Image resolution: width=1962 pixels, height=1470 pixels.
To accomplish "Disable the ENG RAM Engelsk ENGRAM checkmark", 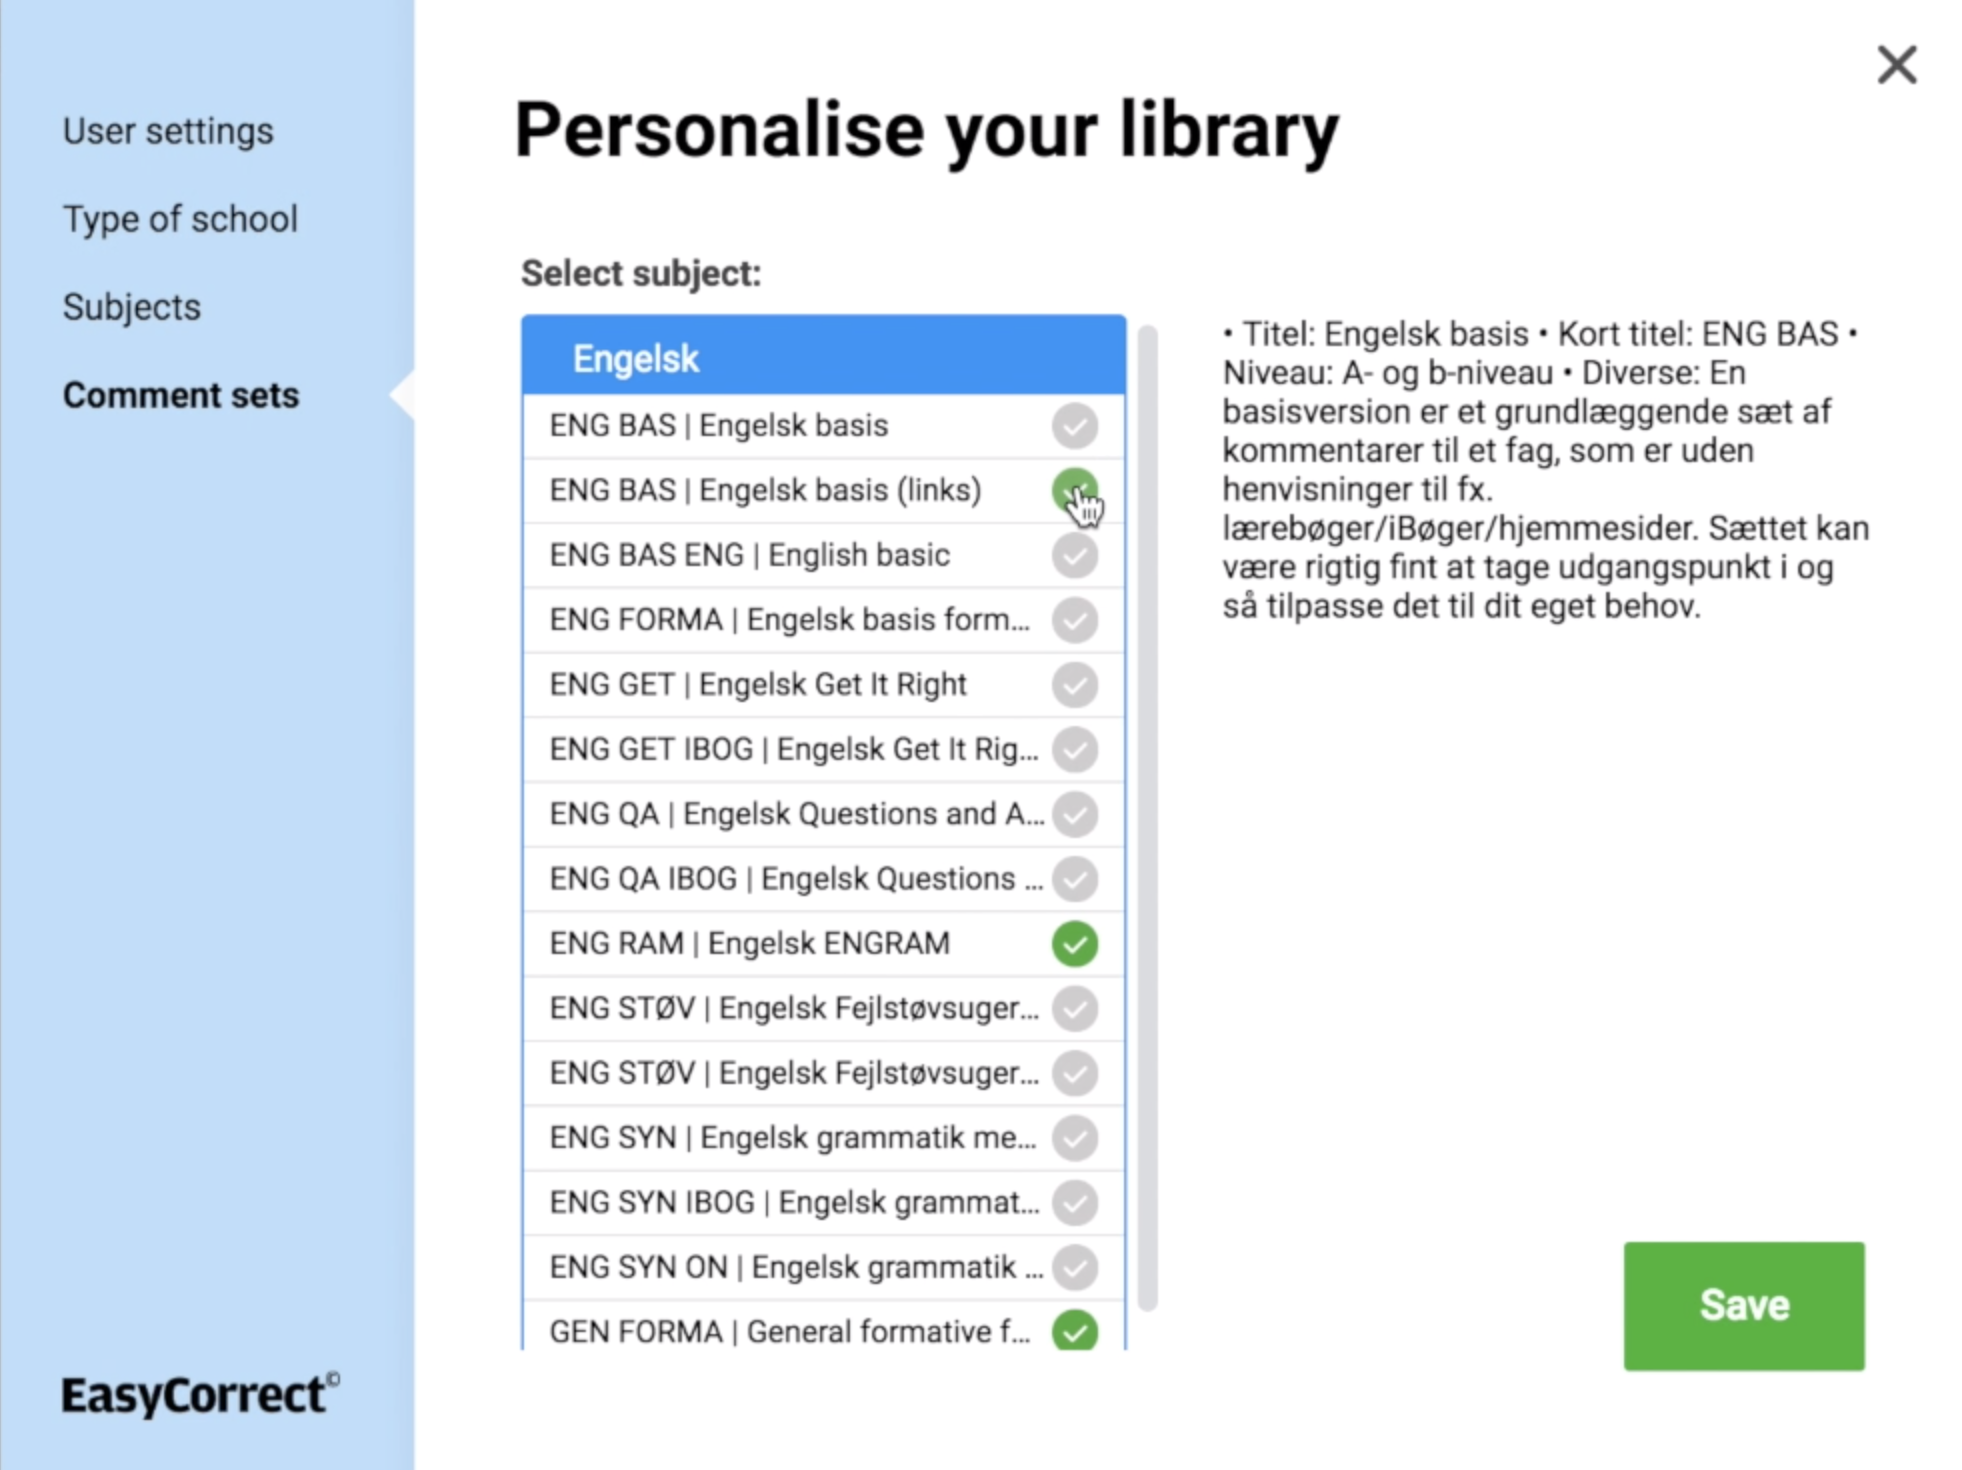I will pyautogui.click(x=1074, y=944).
